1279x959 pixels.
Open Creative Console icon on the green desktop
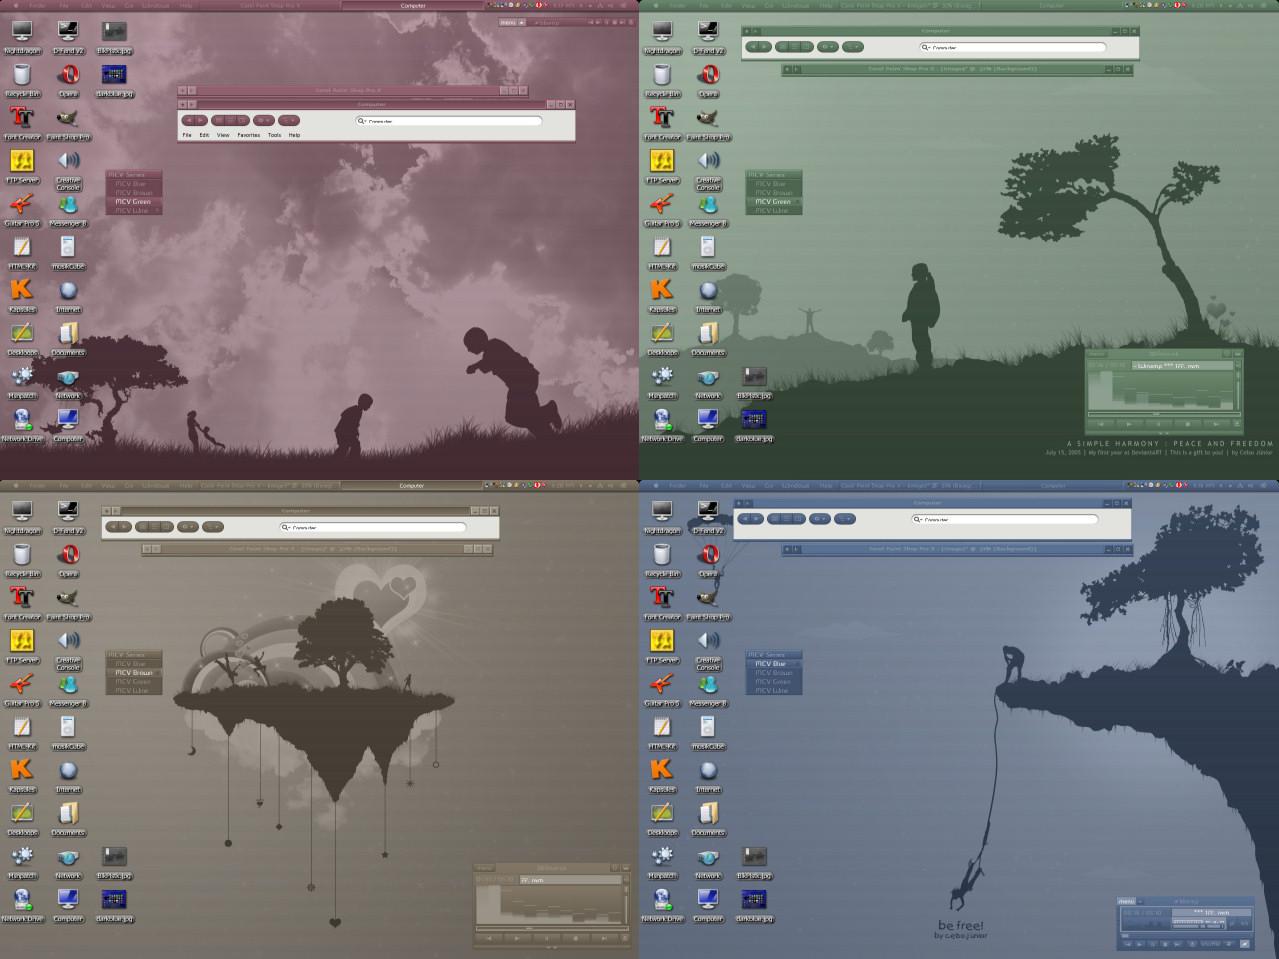pos(708,169)
